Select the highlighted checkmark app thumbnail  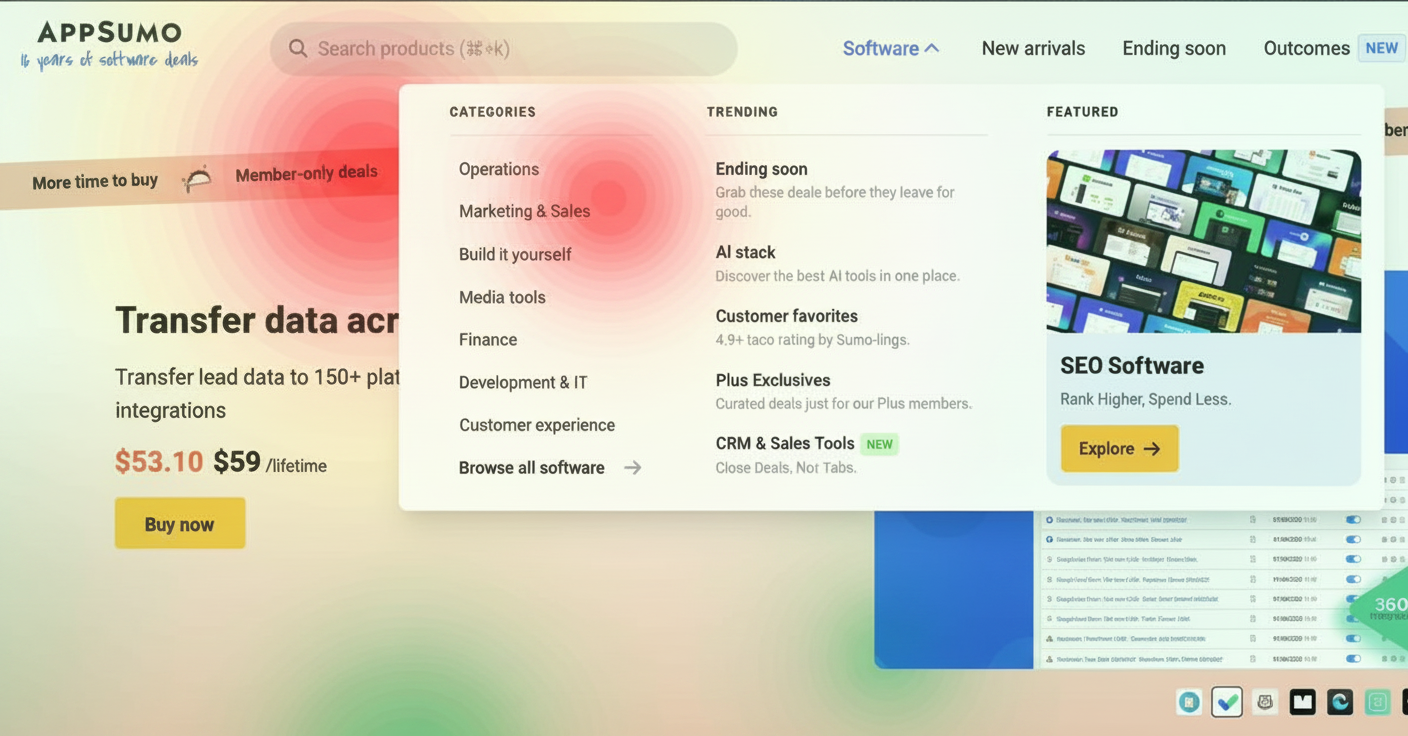[1227, 702]
